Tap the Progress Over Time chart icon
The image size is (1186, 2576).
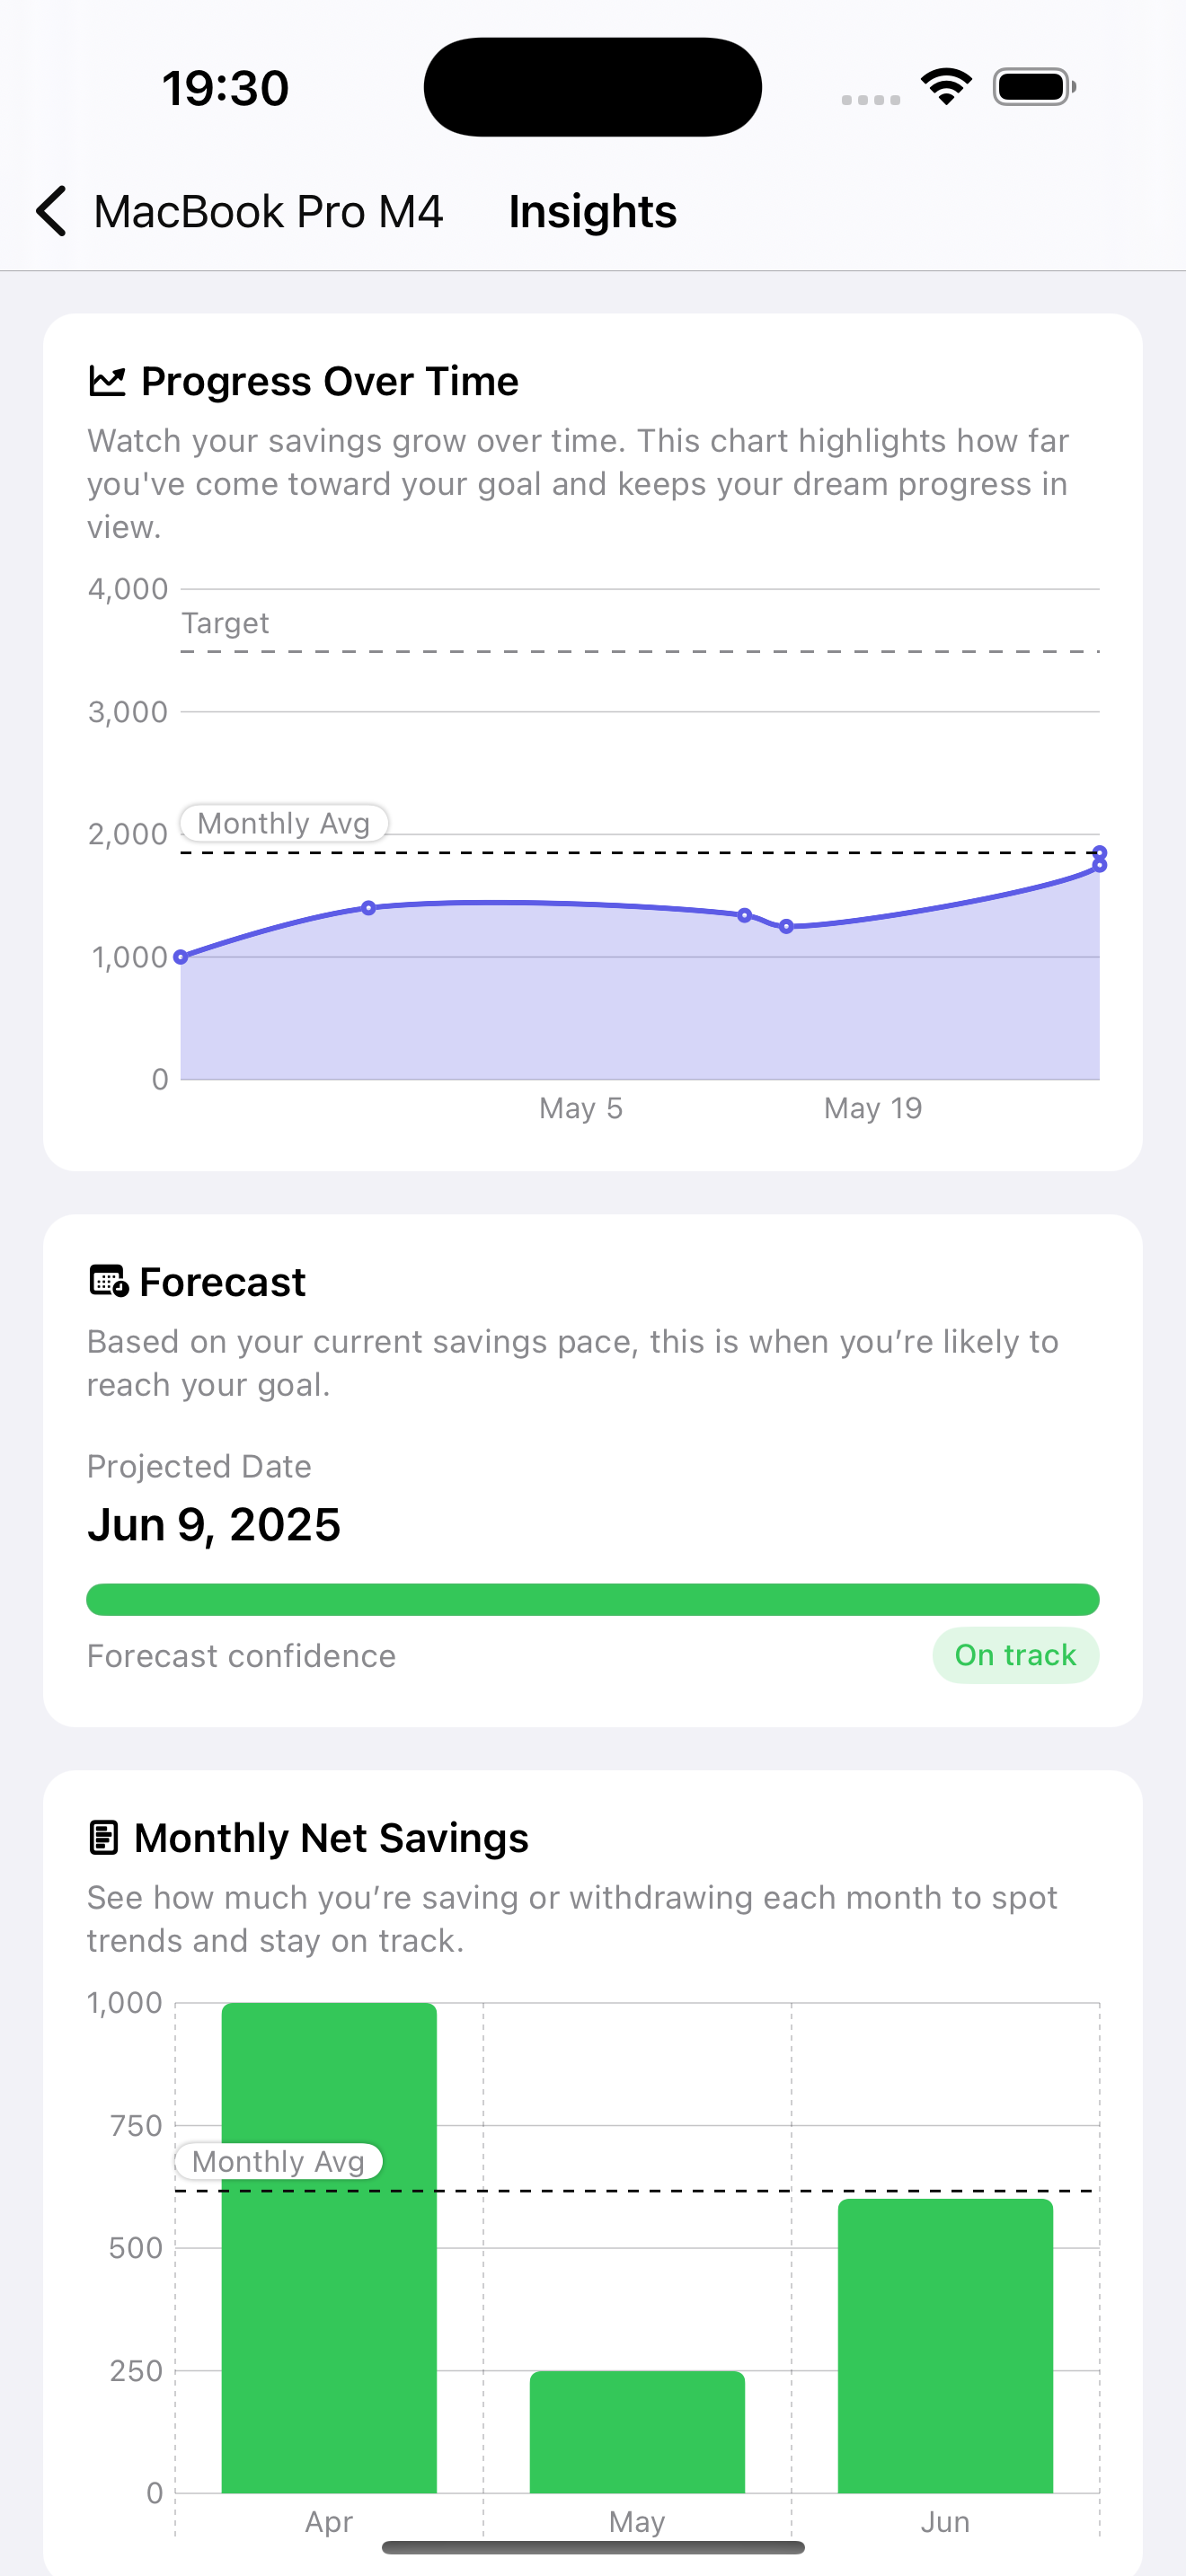tap(107, 381)
